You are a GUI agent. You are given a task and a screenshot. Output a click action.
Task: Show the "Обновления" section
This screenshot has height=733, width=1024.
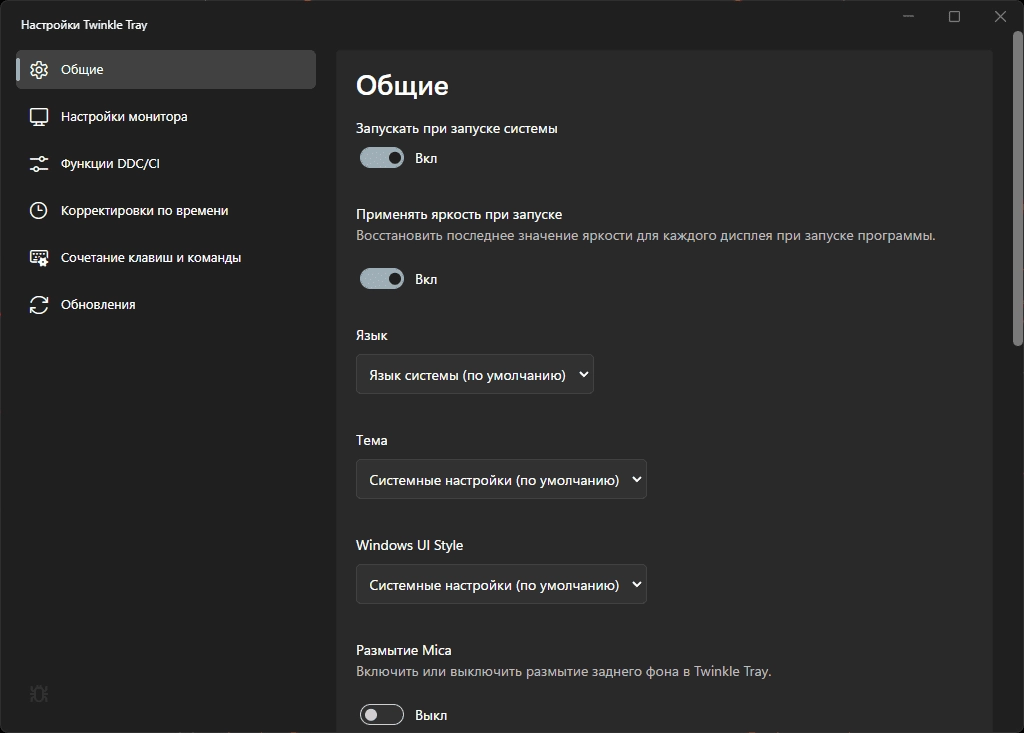[x=166, y=304]
